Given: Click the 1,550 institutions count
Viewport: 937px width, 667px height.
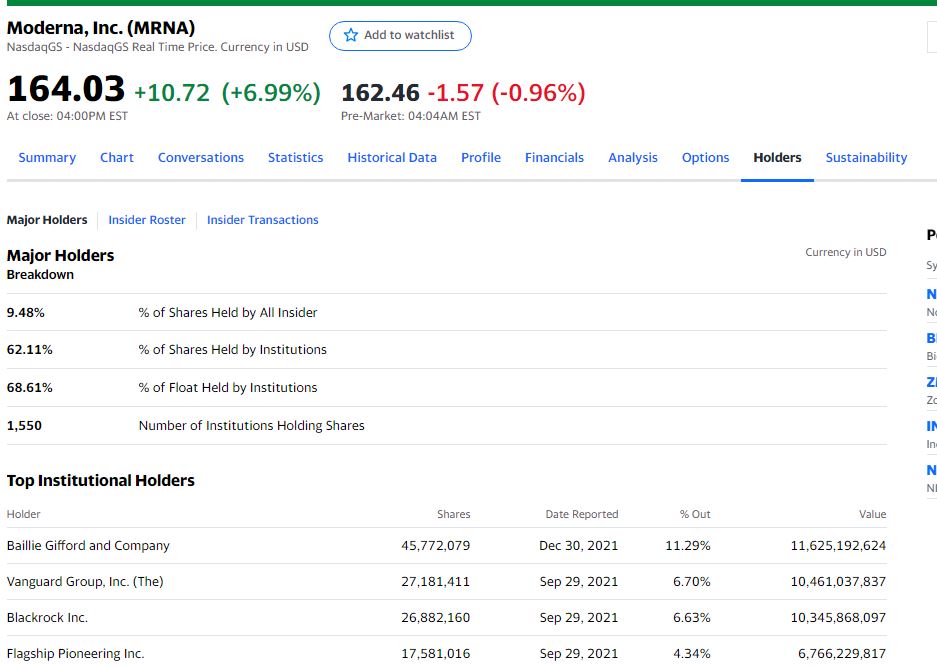Looking at the screenshot, I should pyautogui.click(x=25, y=426).
